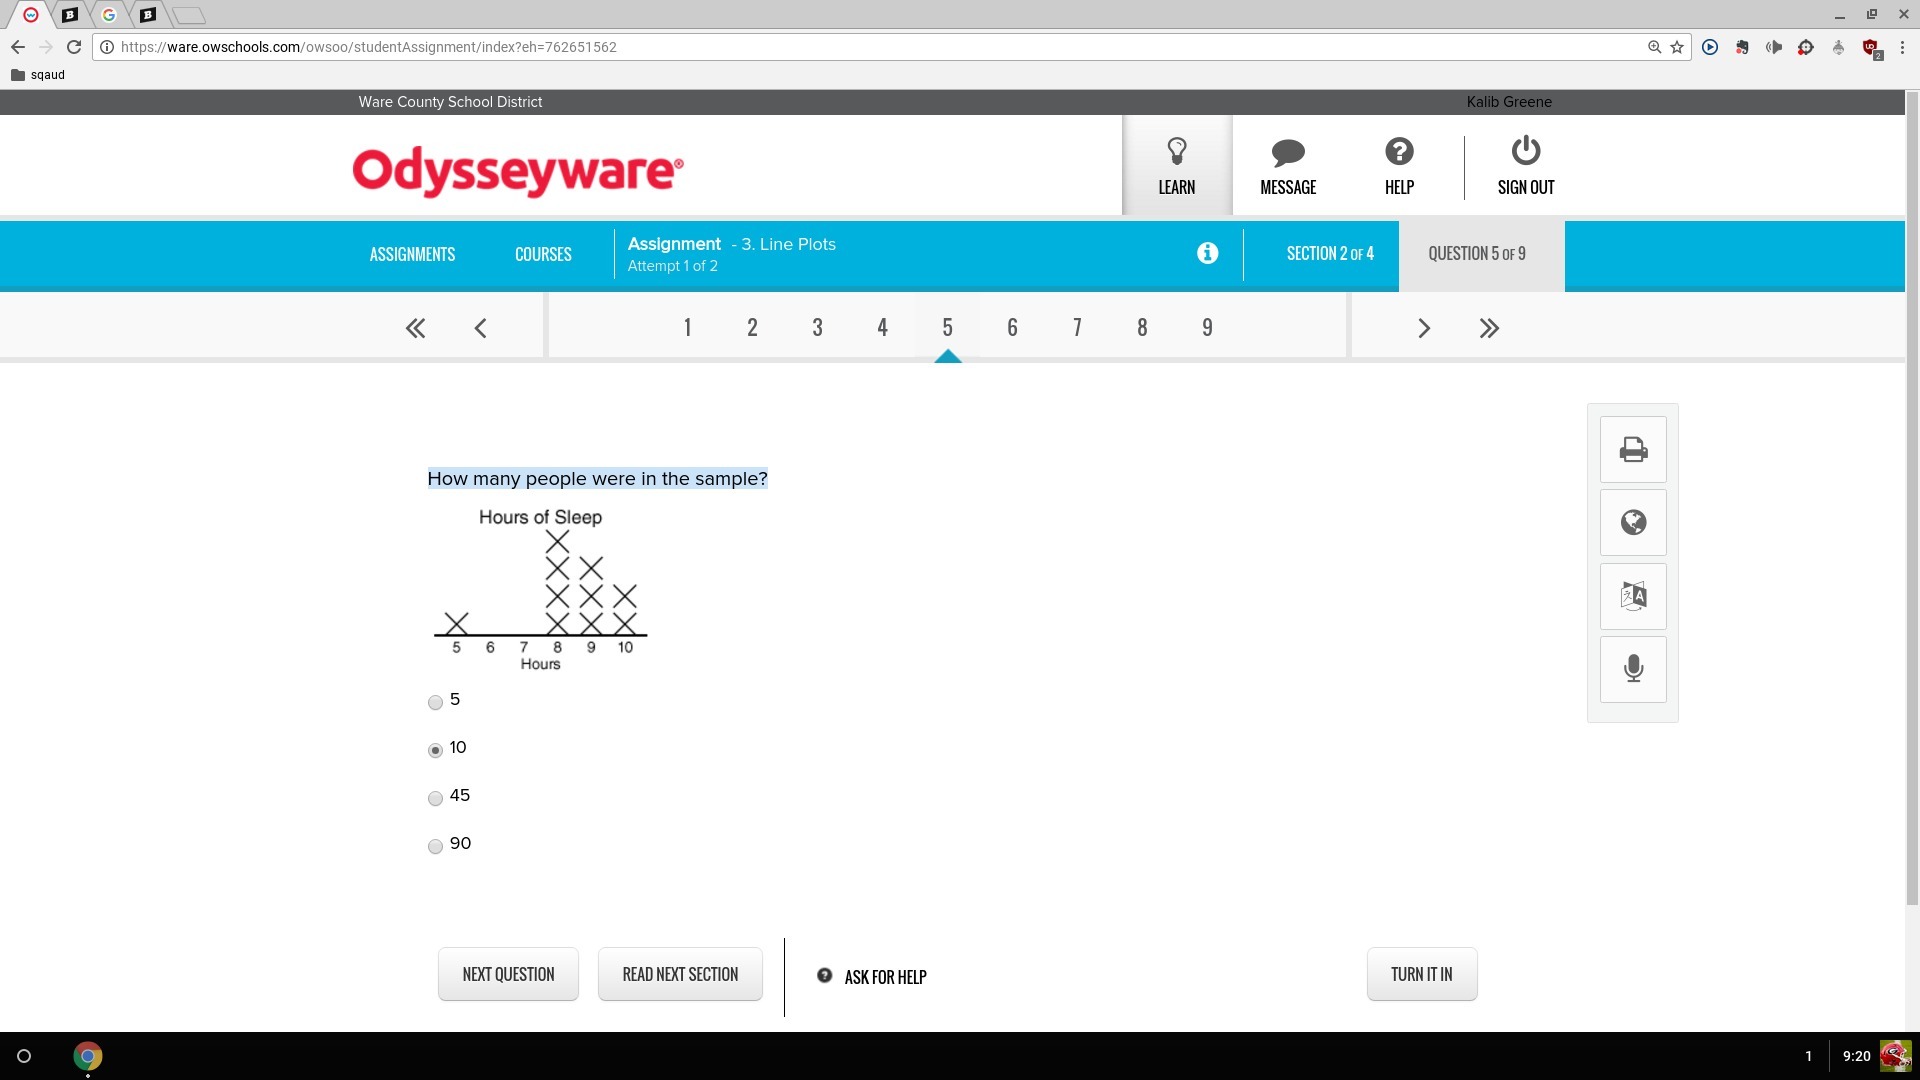Click the browser address bar URL
The image size is (1920, 1080).
click(x=368, y=47)
